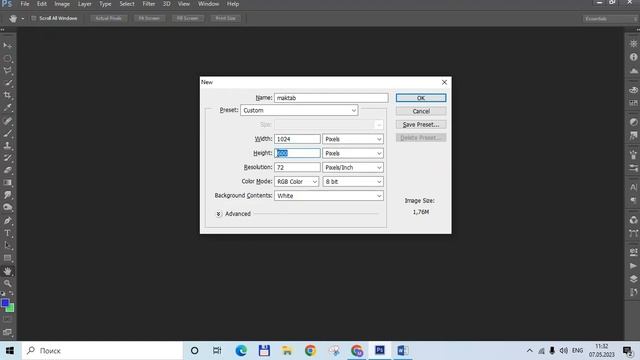Viewport: 640px width, 360px height.
Task: Open the Info panel icon
Action: 633,57
